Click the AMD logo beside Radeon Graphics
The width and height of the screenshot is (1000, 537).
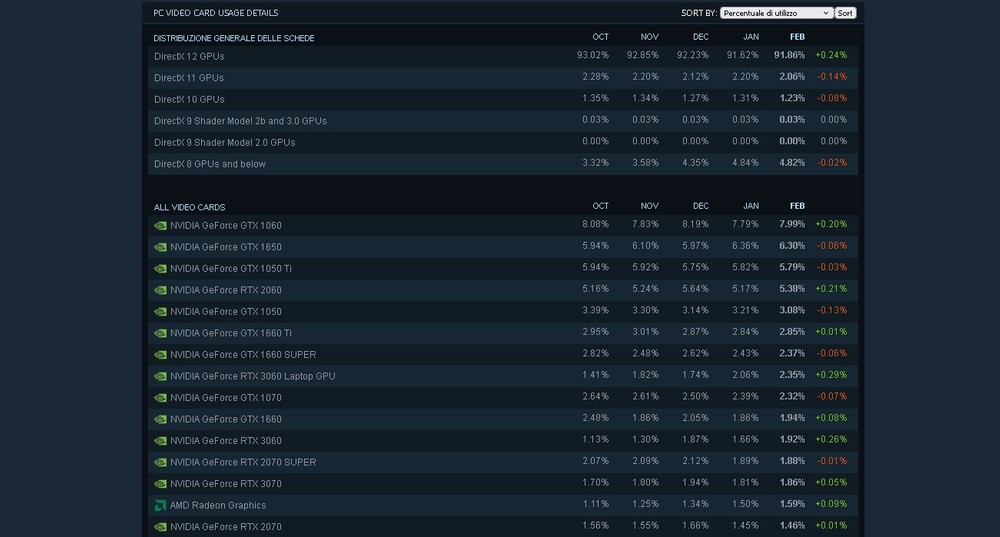coord(160,506)
